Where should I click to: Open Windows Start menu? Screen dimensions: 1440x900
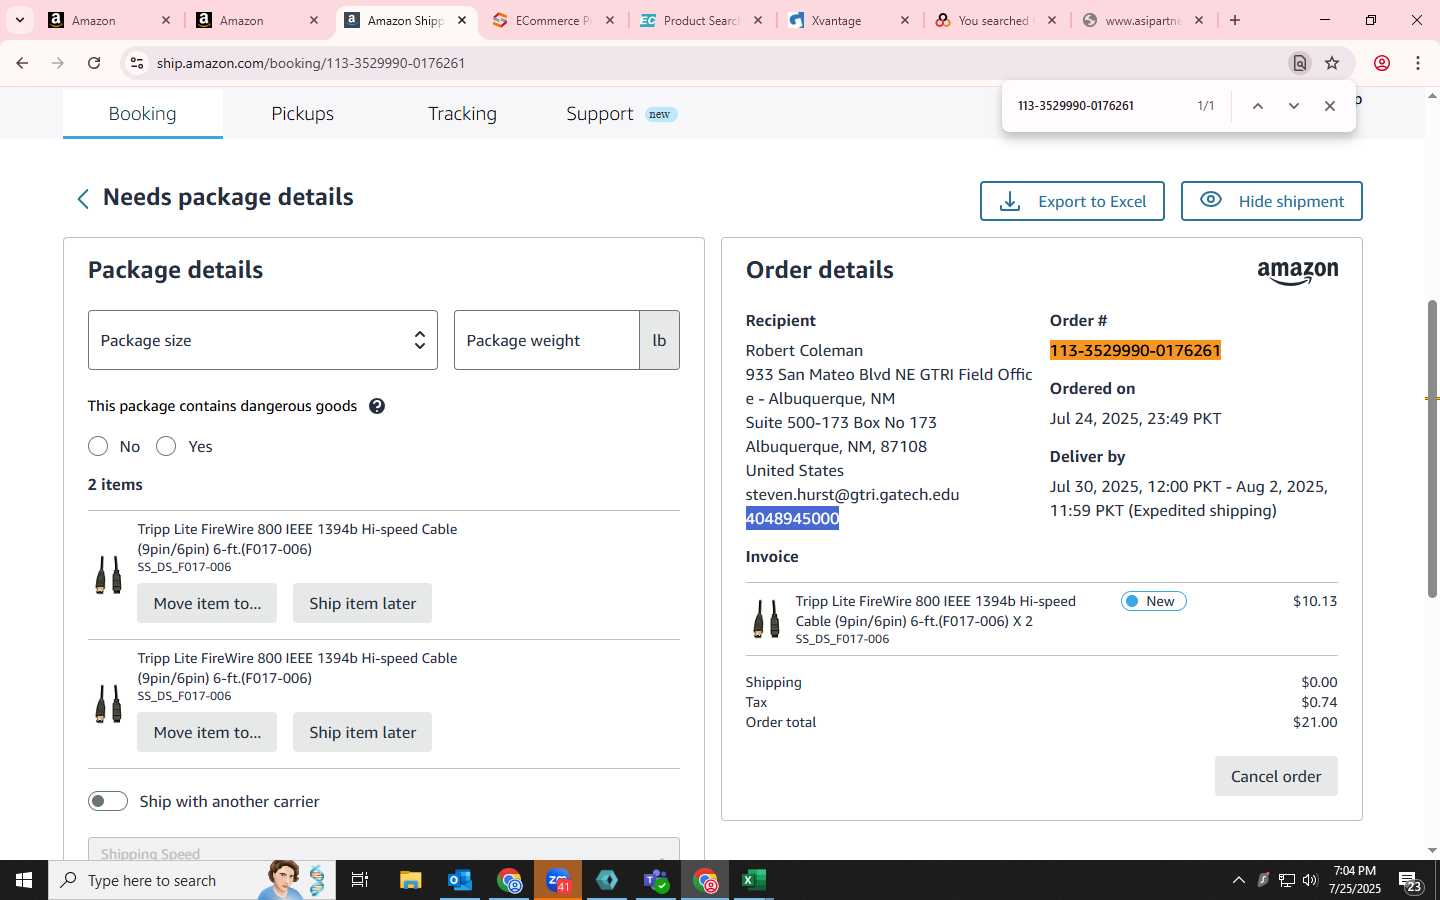click(x=24, y=880)
